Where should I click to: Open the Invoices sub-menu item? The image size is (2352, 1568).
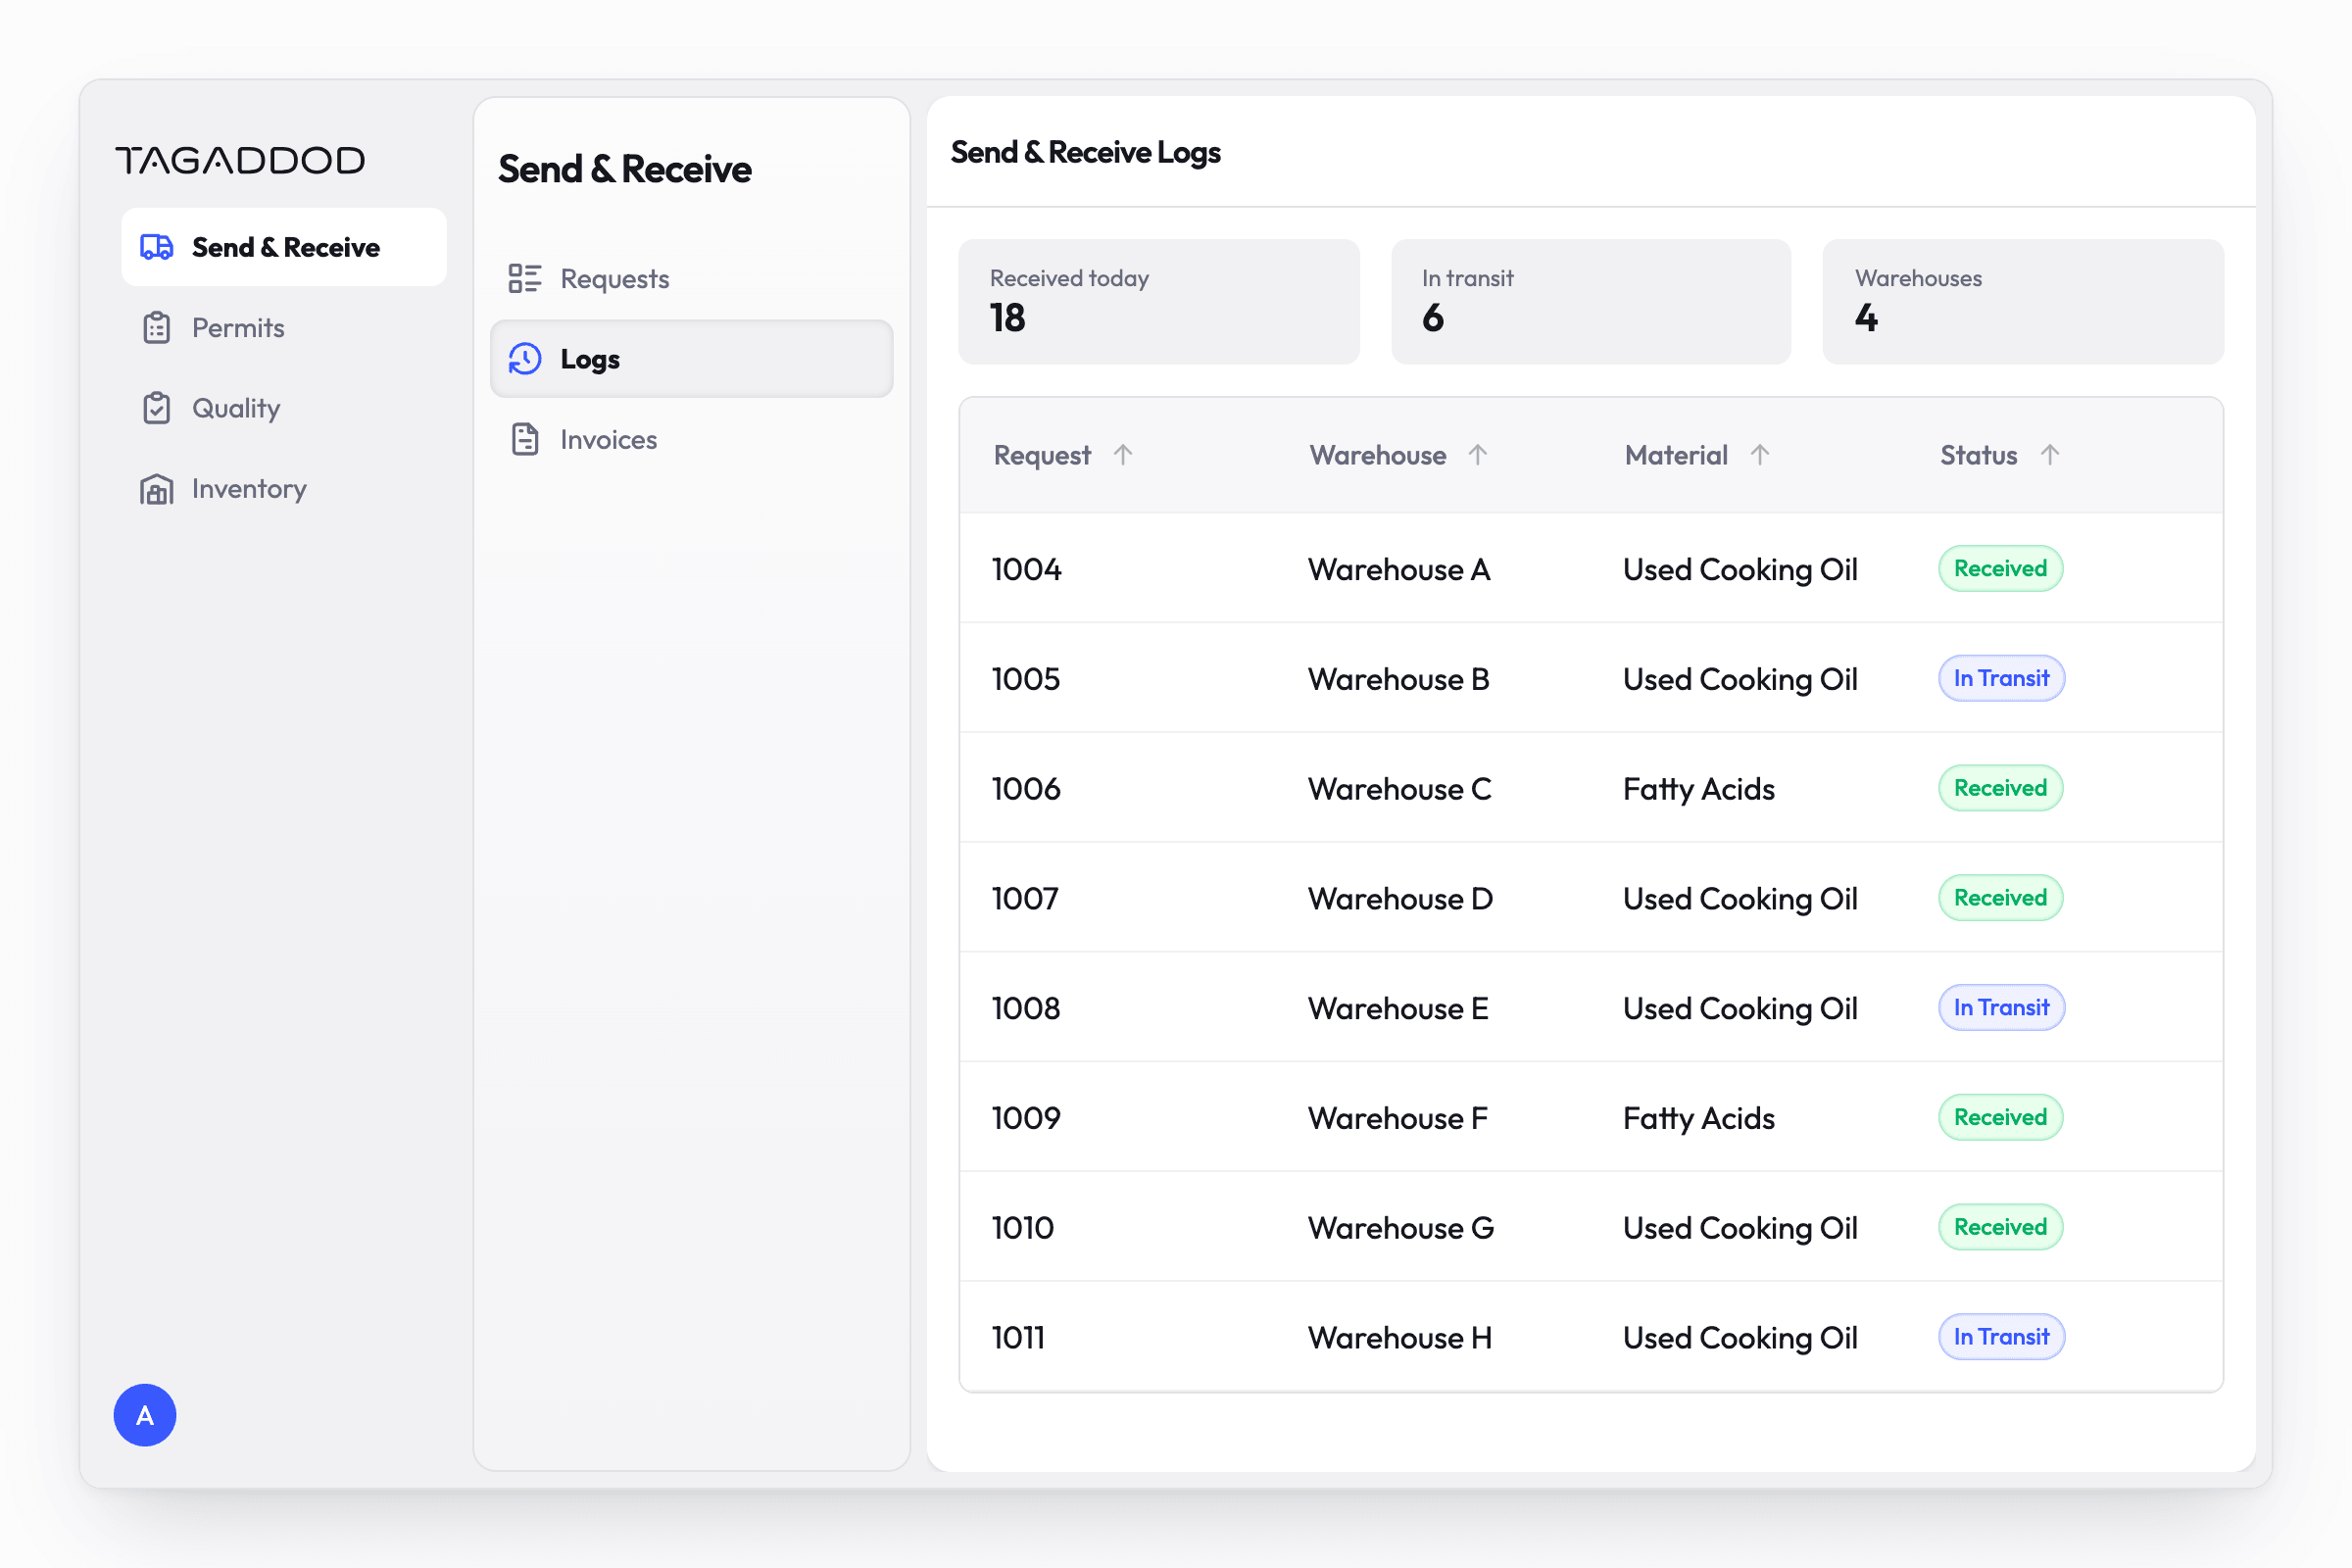click(x=691, y=439)
